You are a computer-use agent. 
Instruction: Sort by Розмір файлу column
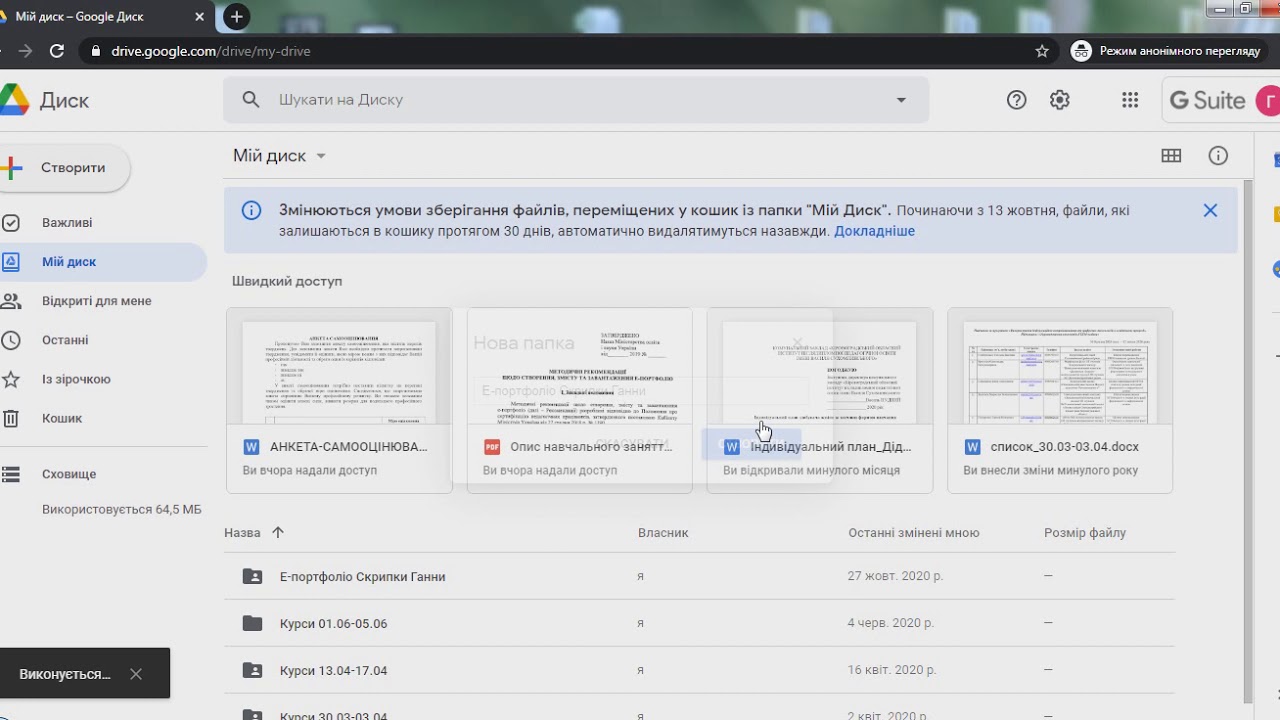tap(1085, 533)
